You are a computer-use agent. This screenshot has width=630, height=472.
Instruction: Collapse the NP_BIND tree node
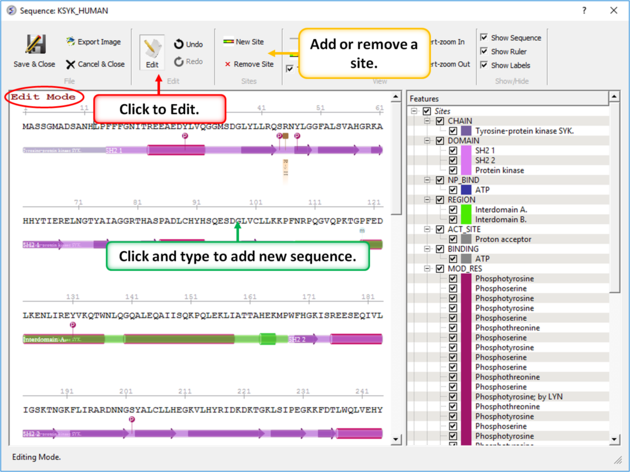click(428, 180)
